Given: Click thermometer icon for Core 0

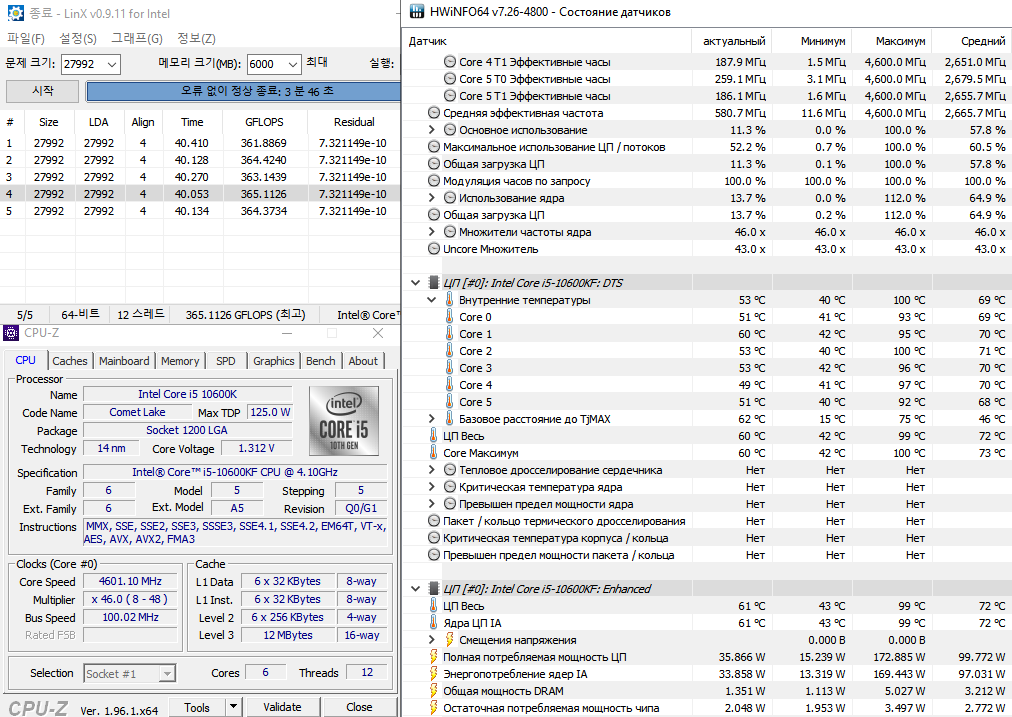Looking at the screenshot, I should coord(450,317).
